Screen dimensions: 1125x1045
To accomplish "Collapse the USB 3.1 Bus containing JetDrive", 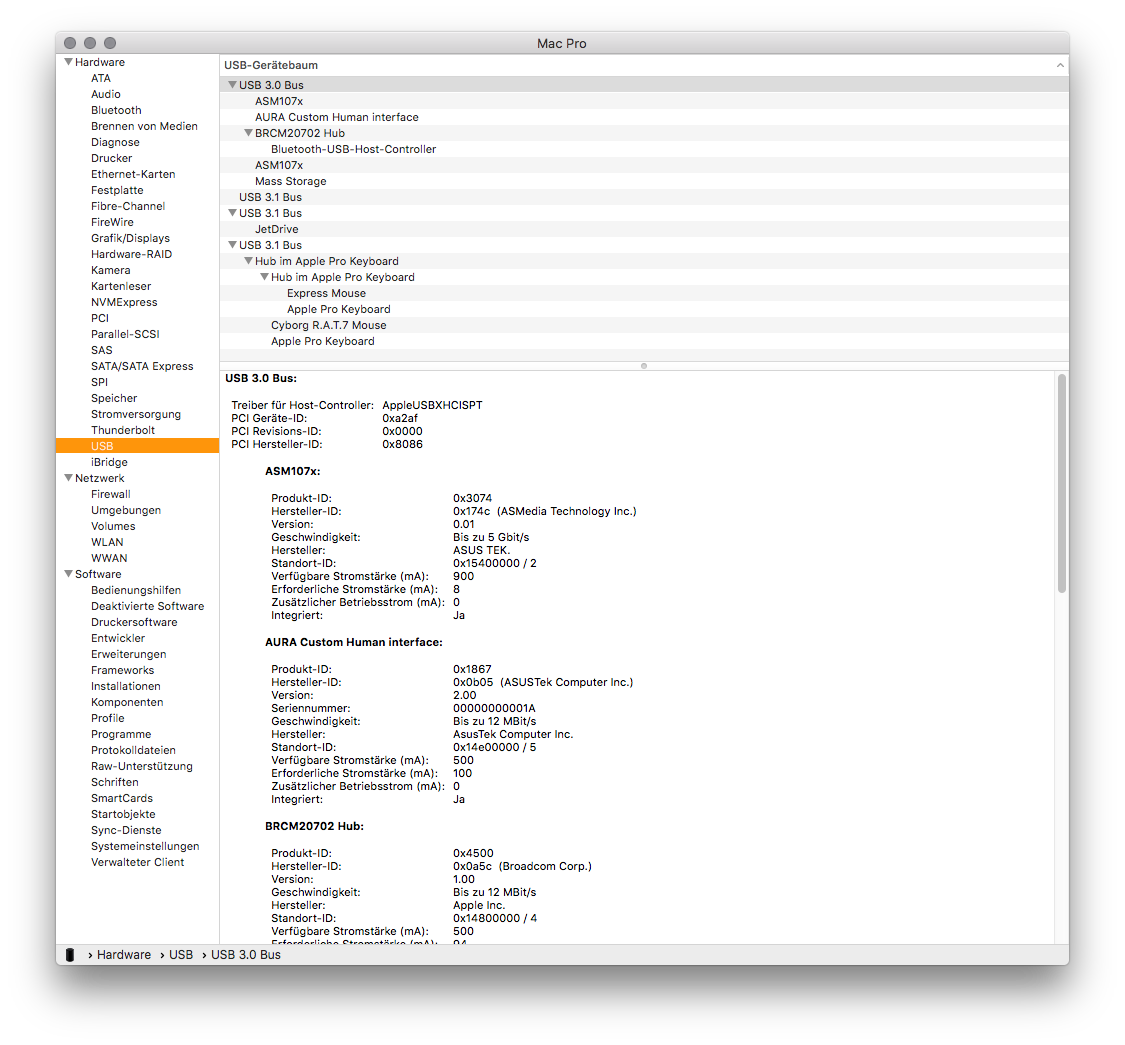I will click(x=232, y=213).
